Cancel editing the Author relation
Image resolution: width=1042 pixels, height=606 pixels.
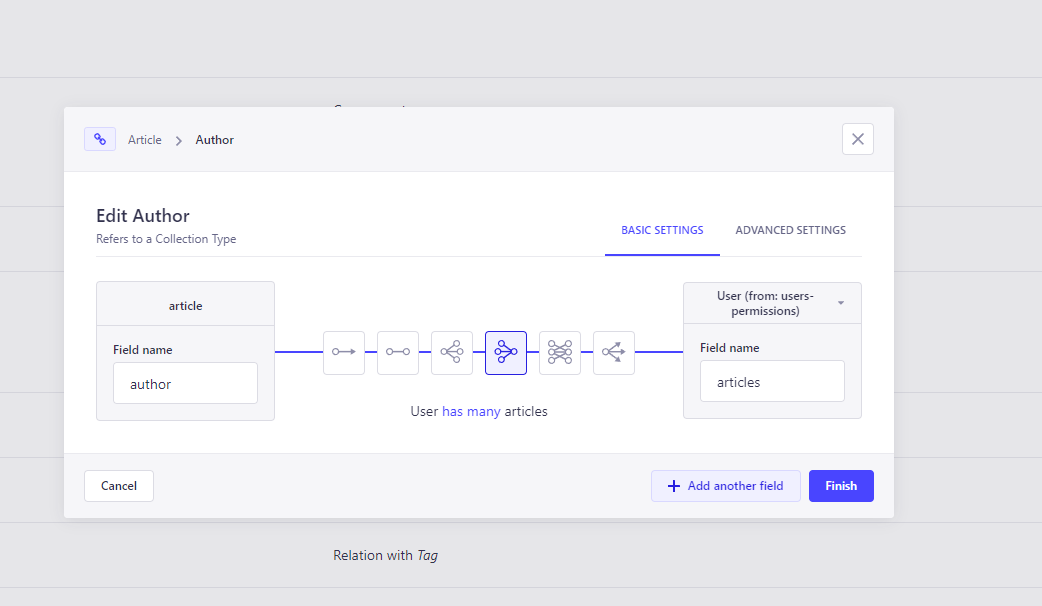(x=118, y=486)
